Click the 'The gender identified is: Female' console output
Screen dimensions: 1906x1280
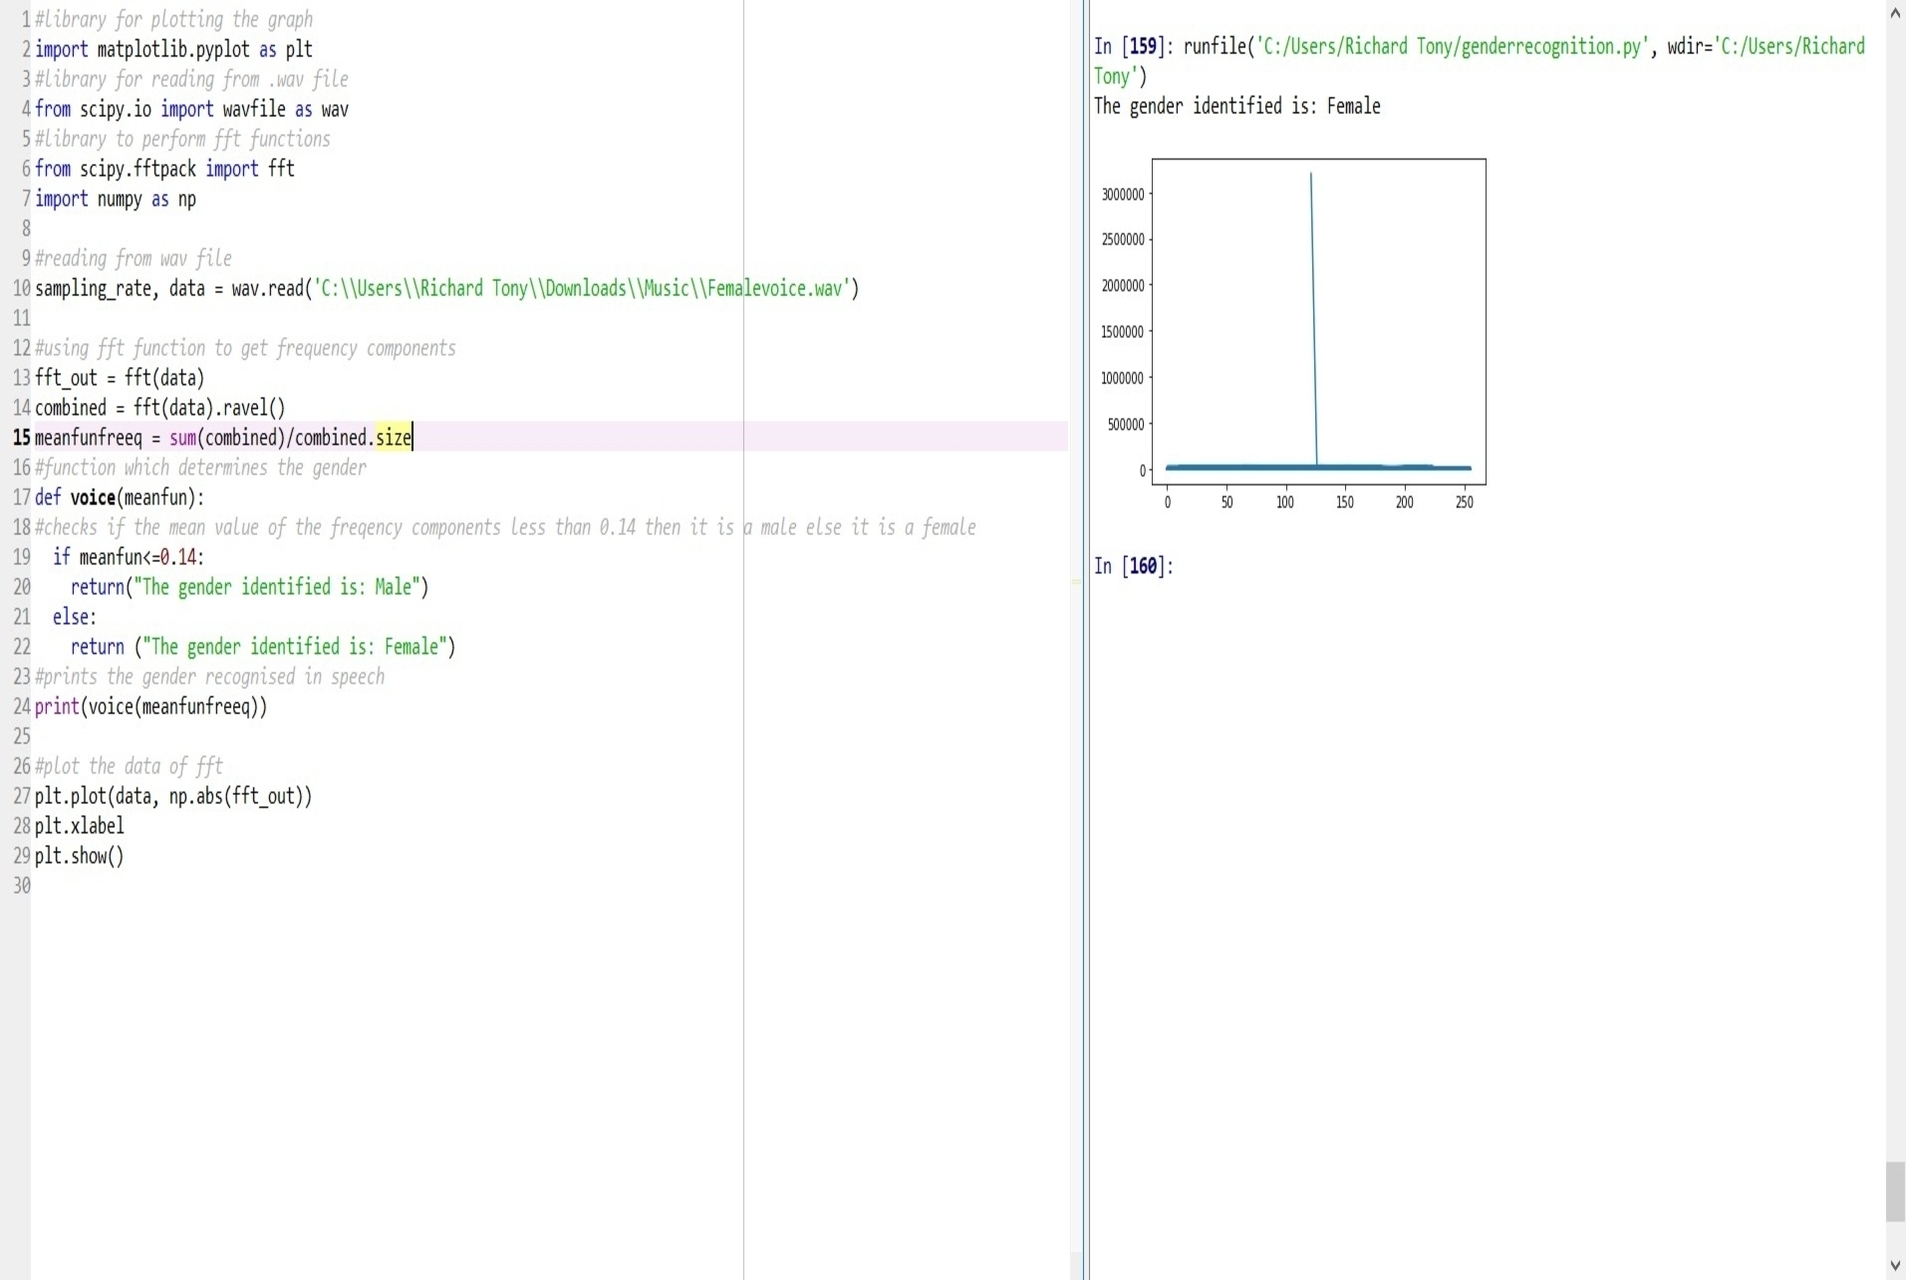[1237, 106]
